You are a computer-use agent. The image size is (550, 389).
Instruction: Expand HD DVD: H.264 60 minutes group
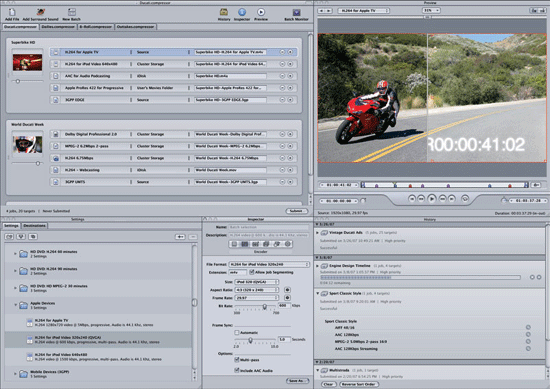[x=15, y=253]
